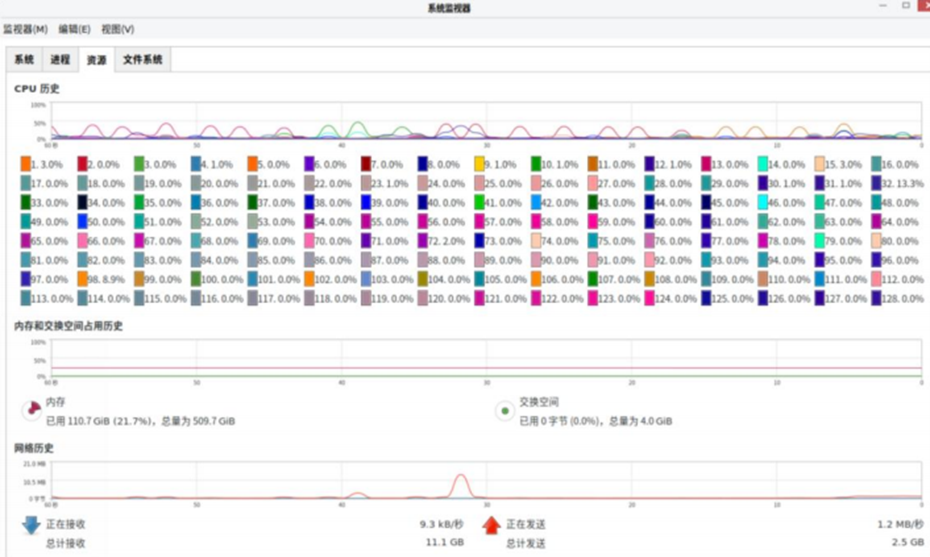Click the 32. 13.3% CPU usage label

pyautogui.click(x=903, y=184)
